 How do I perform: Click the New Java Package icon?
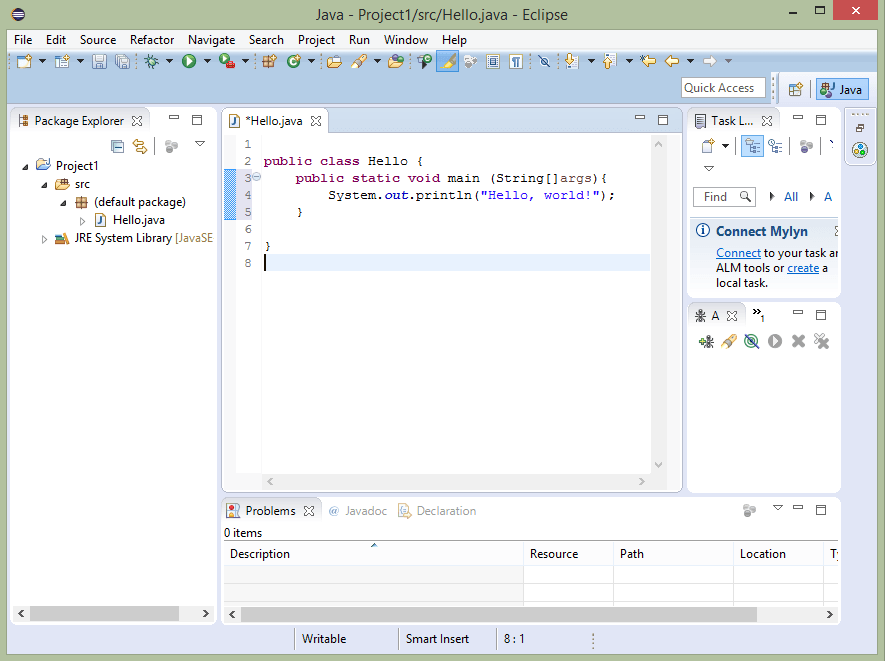point(269,62)
